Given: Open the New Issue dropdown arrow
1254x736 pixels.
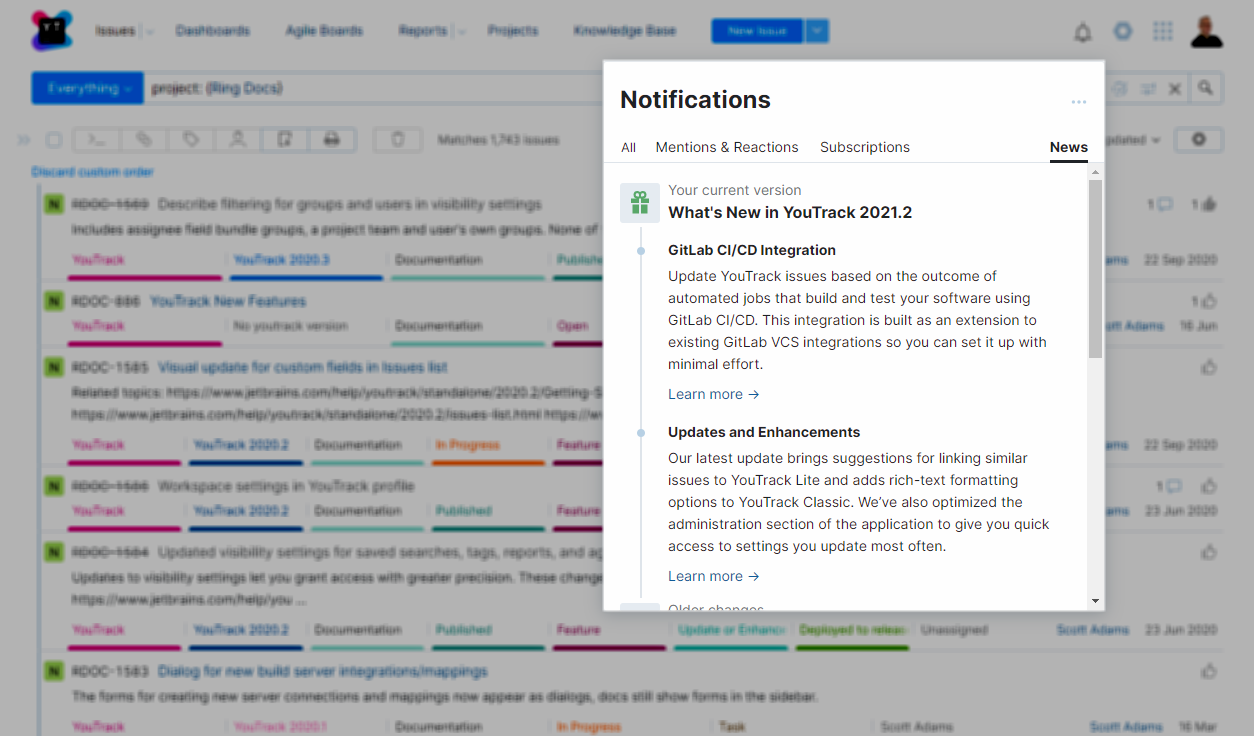Looking at the screenshot, I should tap(818, 31).
